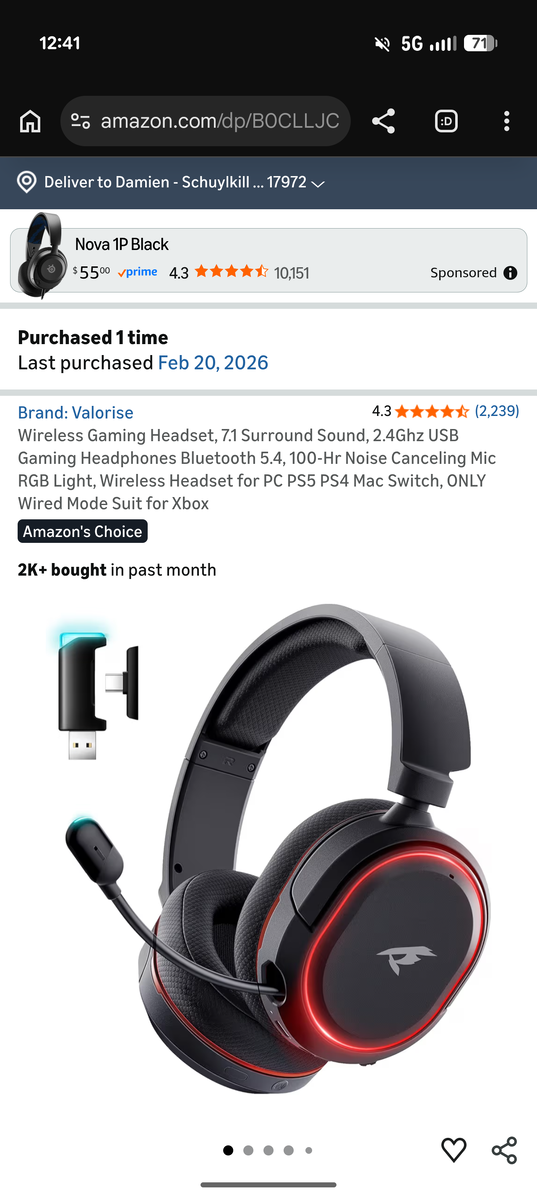
Task: Open the browser three-dot menu
Action: [507, 122]
